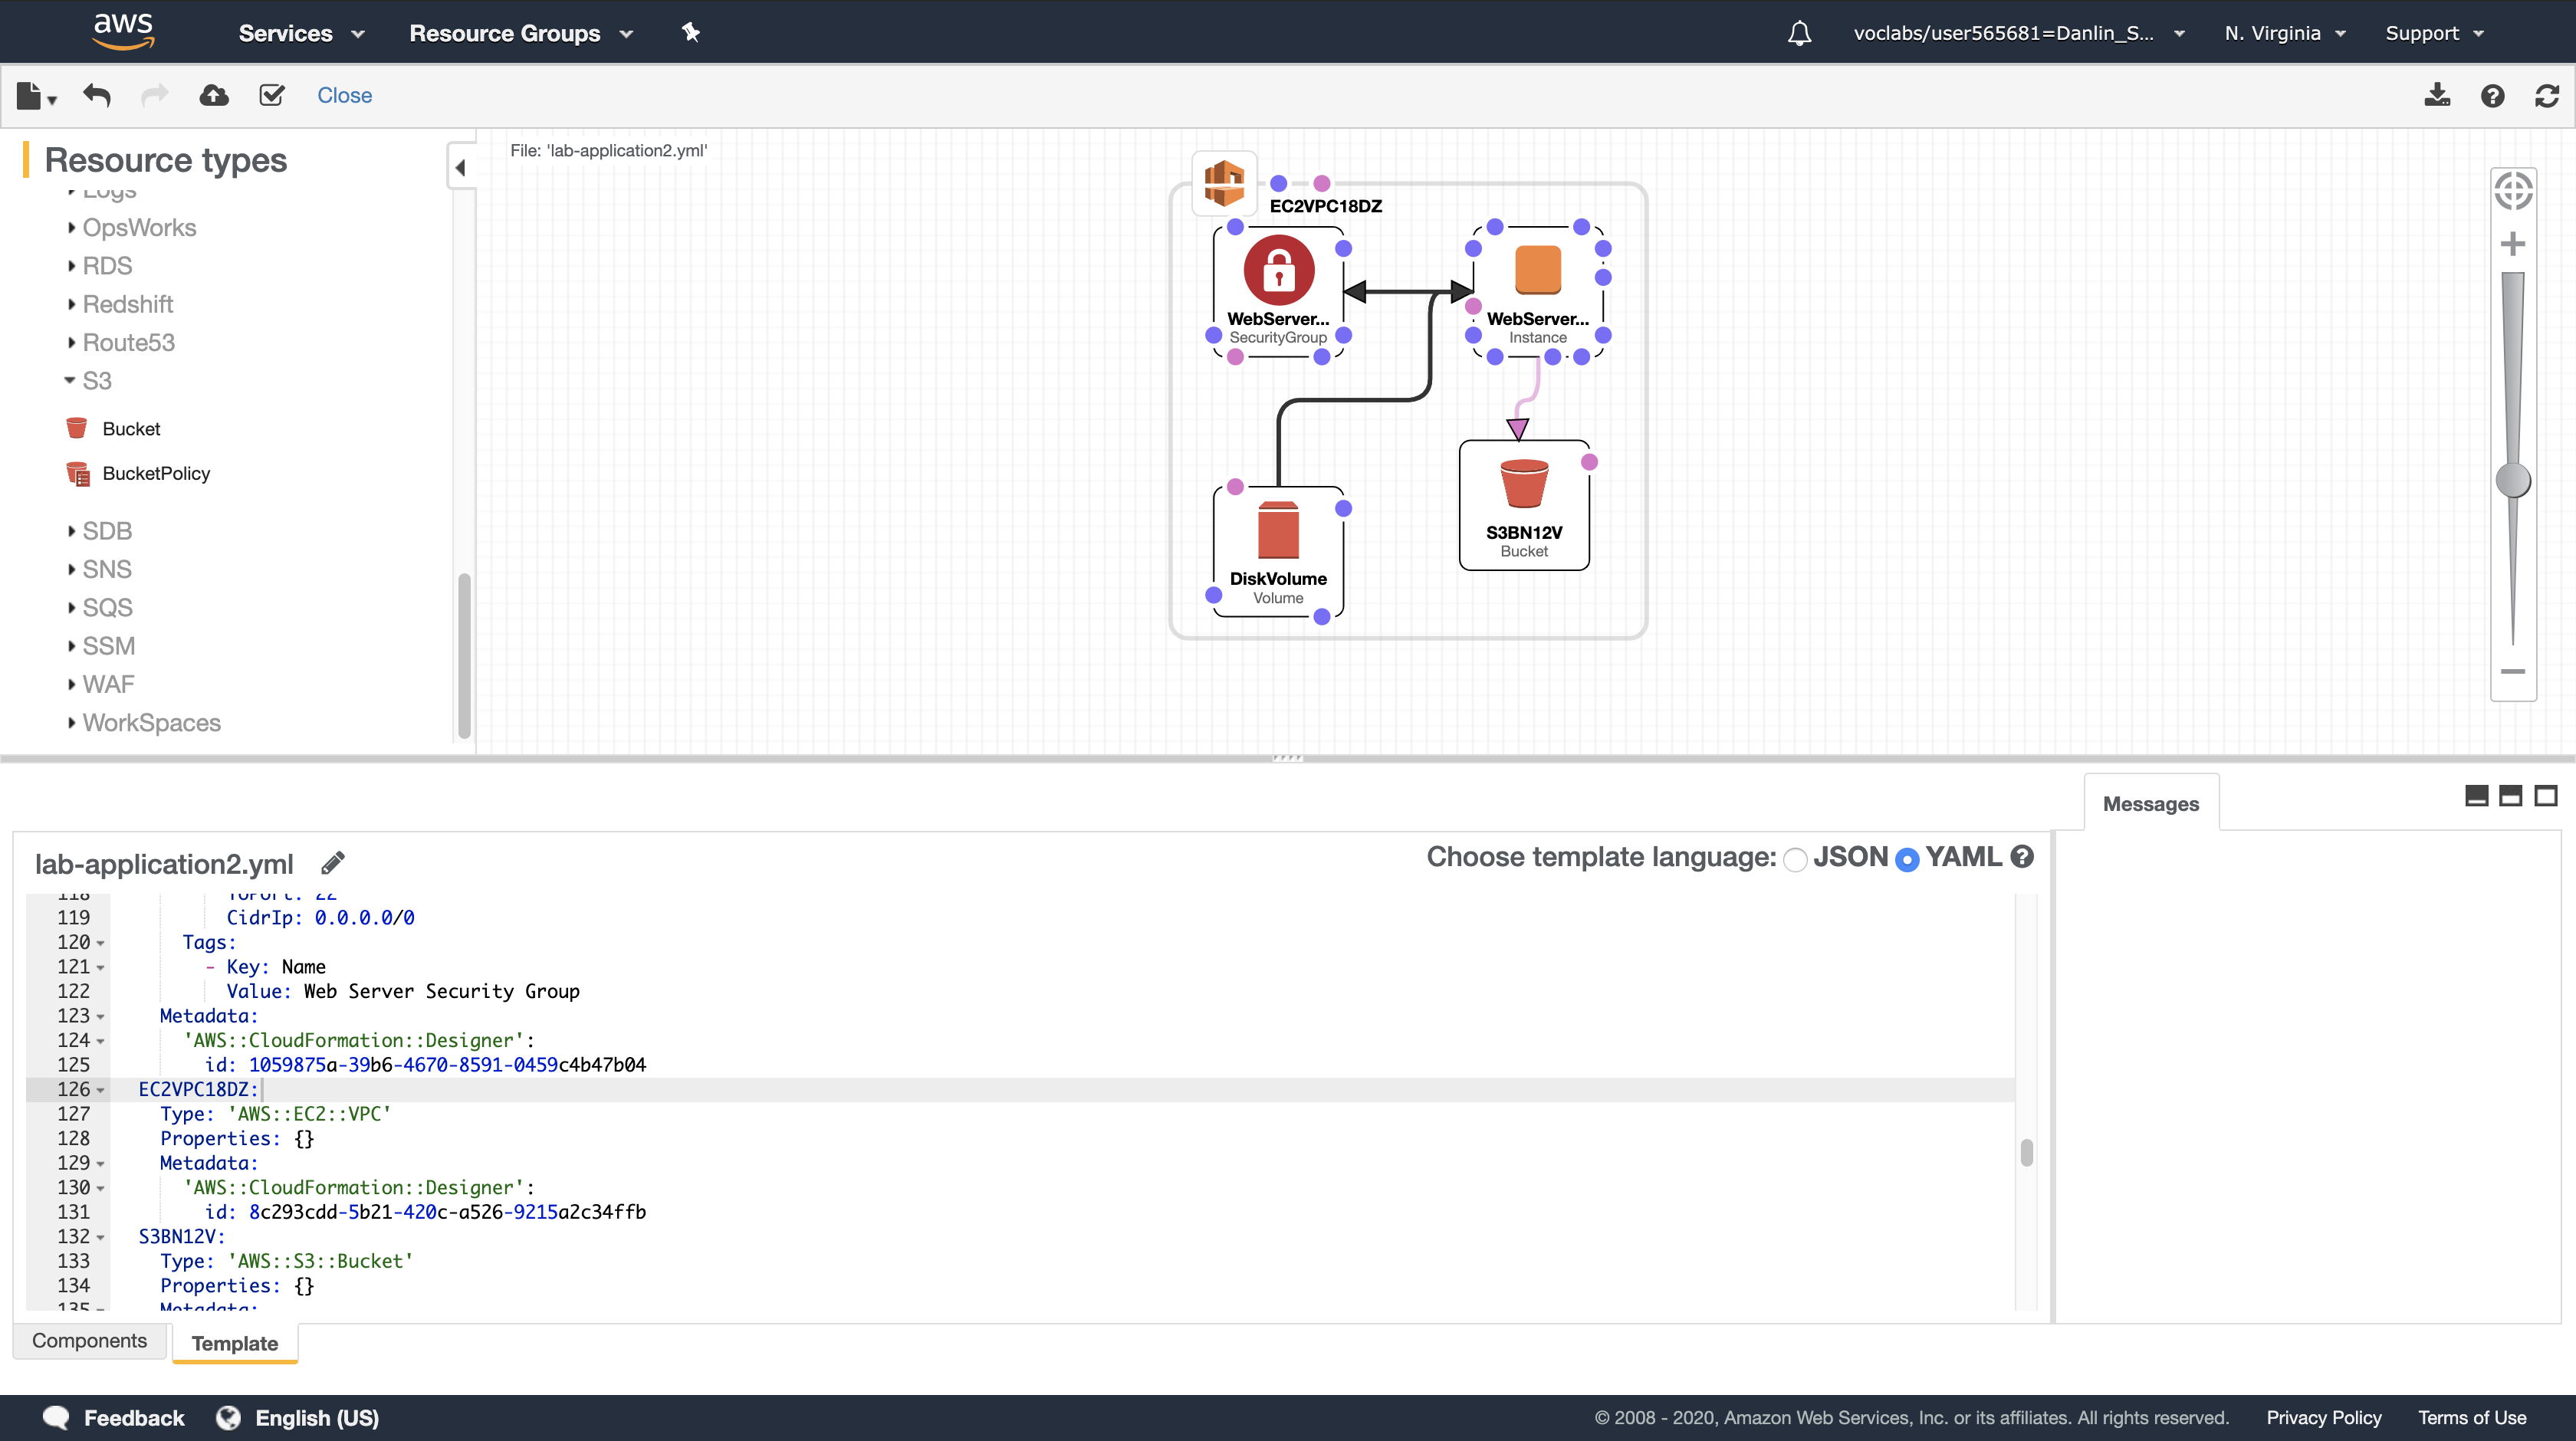Click the download diagram icon
Image resolution: width=2576 pixels, height=1441 pixels.
(2437, 96)
